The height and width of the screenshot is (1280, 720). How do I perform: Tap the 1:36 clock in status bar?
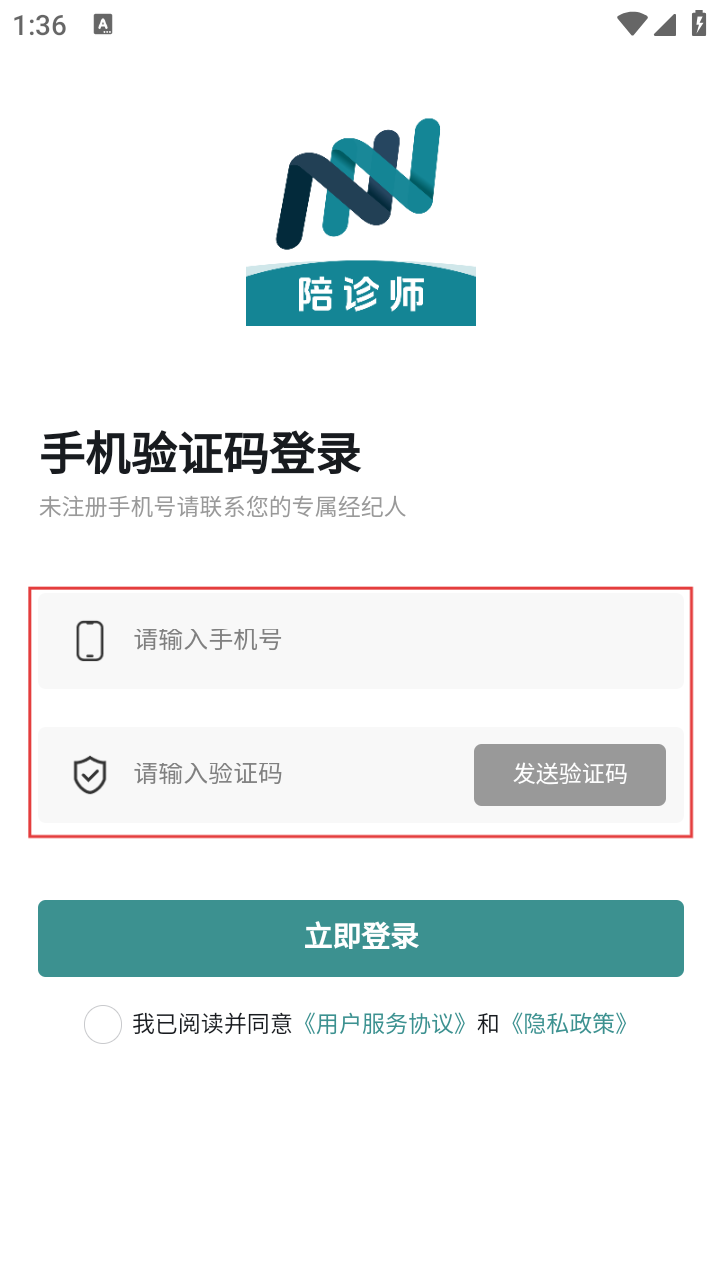[40, 25]
